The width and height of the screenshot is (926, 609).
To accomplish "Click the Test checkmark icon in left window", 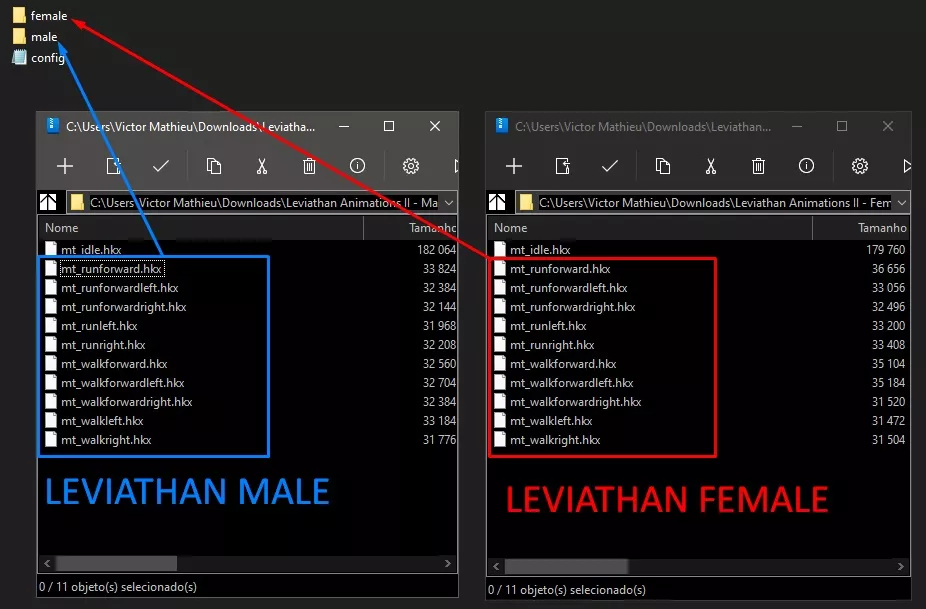I will pyautogui.click(x=161, y=166).
